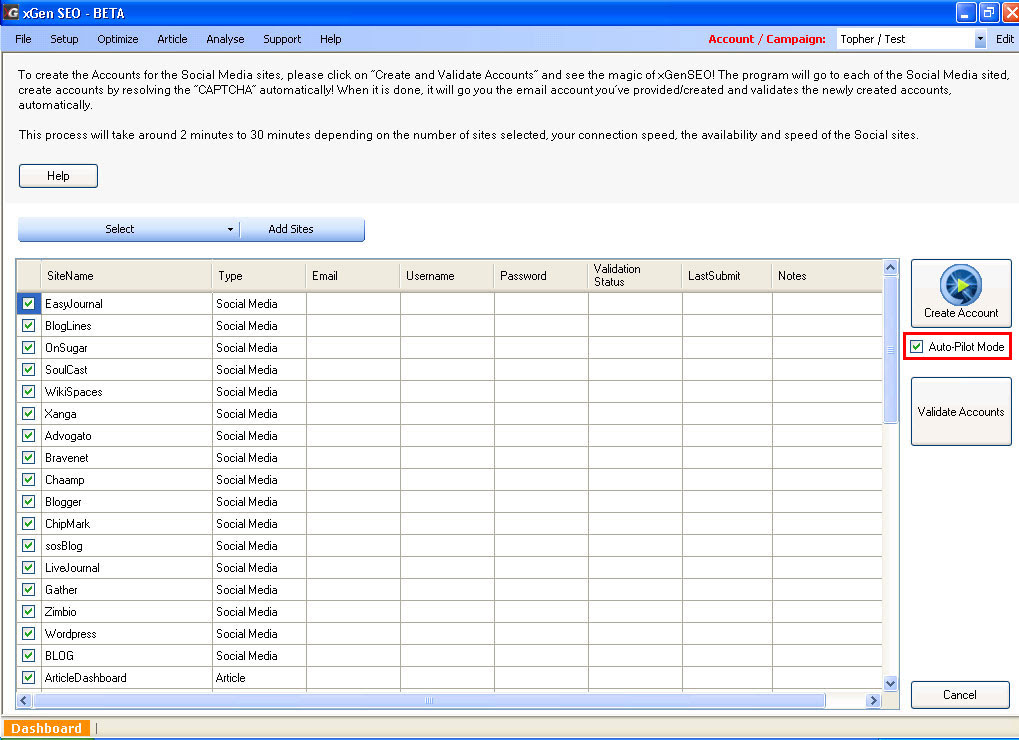1019x740 pixels.
Task: Minimize the xGen SEO window
Action: (x=965, y=12)
